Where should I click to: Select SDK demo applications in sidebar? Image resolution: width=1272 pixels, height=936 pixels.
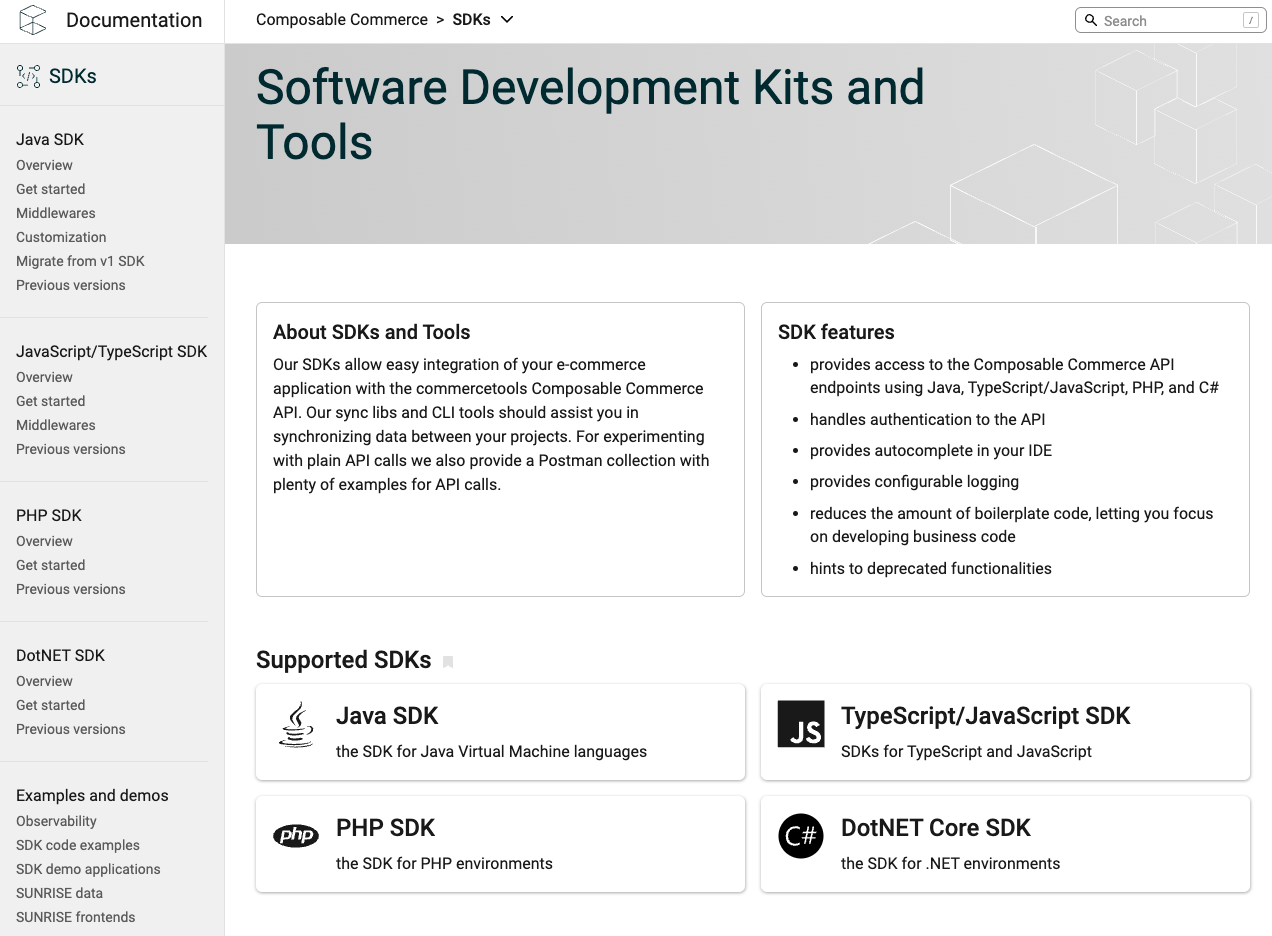tap(88, 869)
